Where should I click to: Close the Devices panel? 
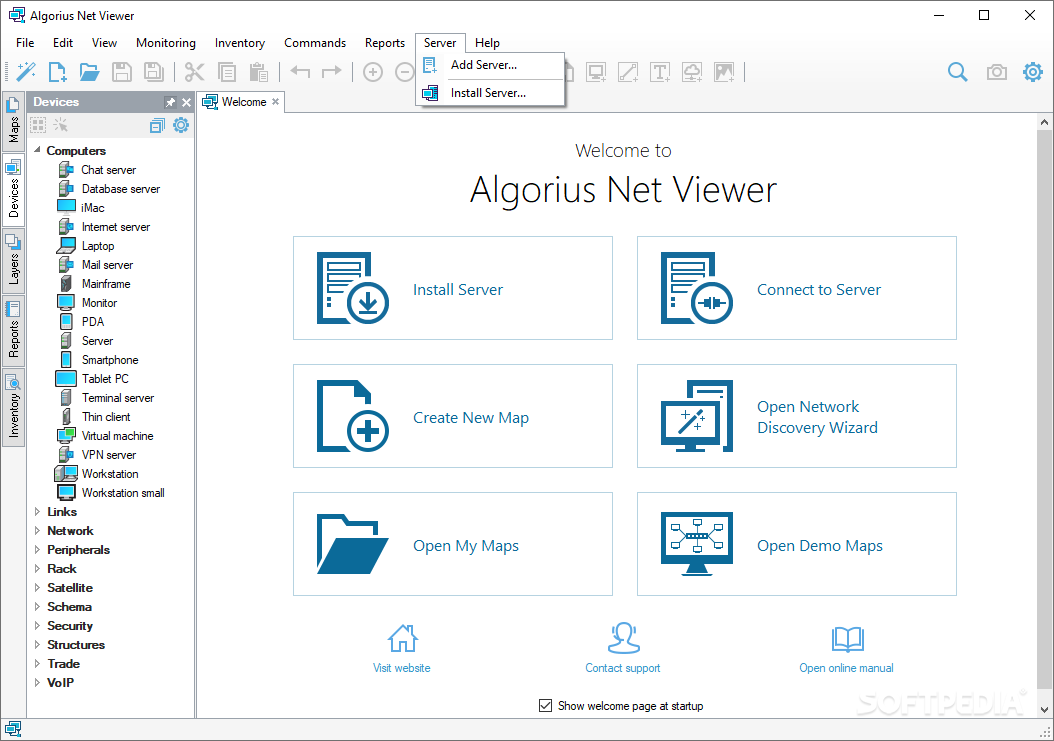[x=186, y=102]
